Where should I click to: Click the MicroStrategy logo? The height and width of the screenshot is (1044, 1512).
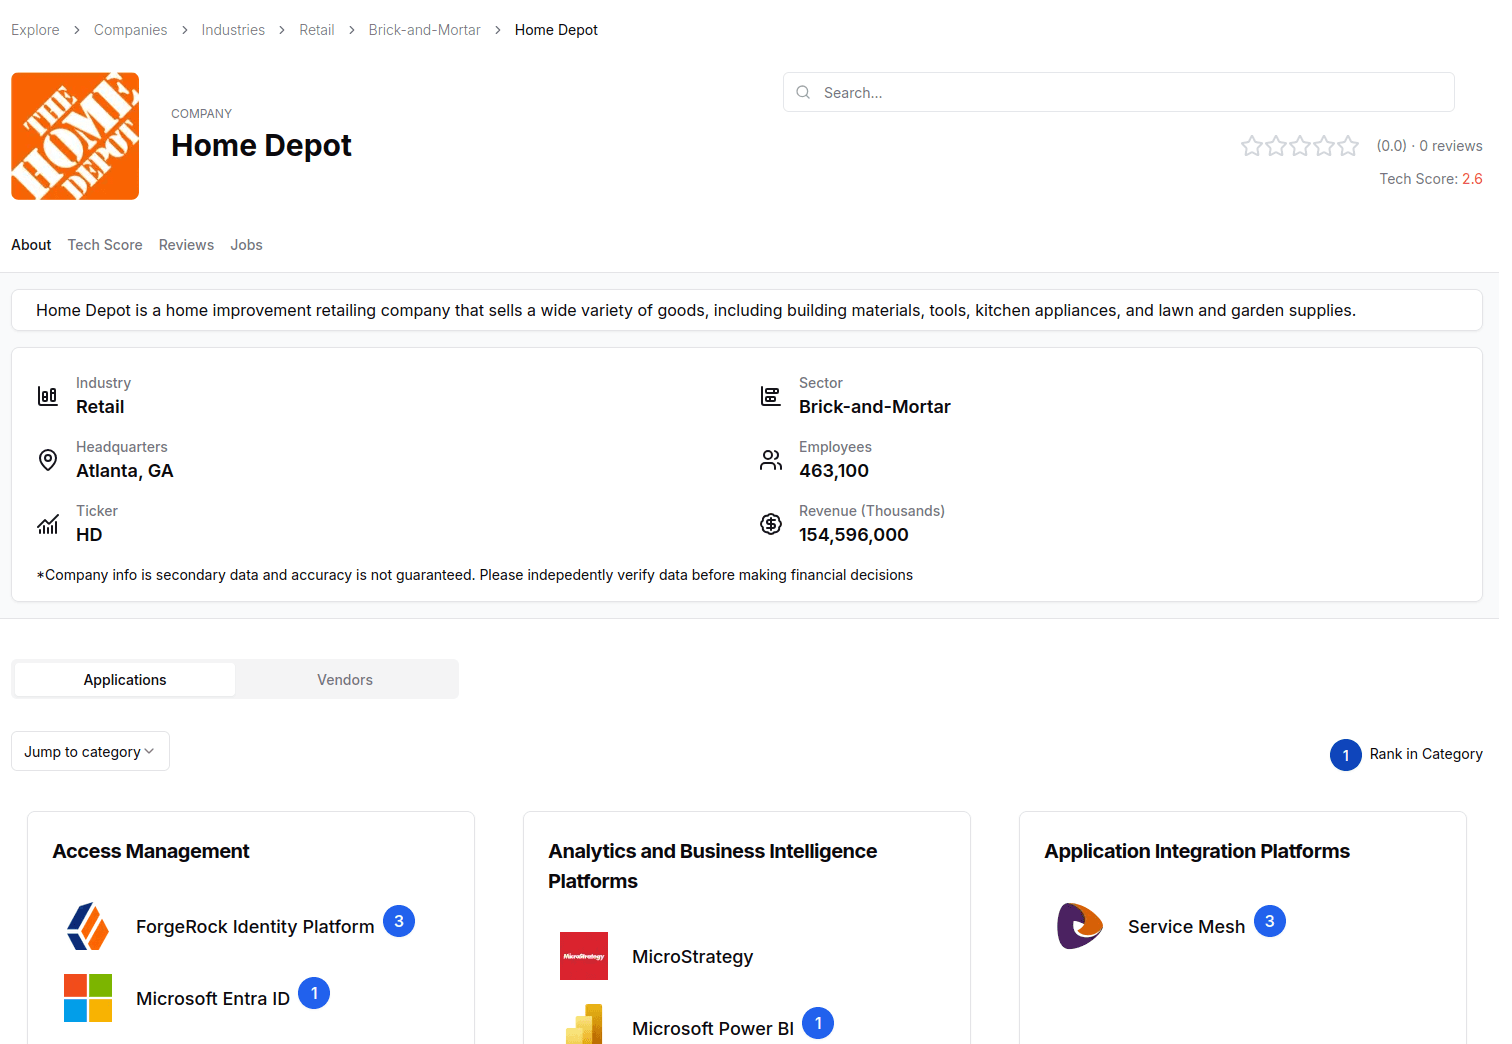[584, 956]
